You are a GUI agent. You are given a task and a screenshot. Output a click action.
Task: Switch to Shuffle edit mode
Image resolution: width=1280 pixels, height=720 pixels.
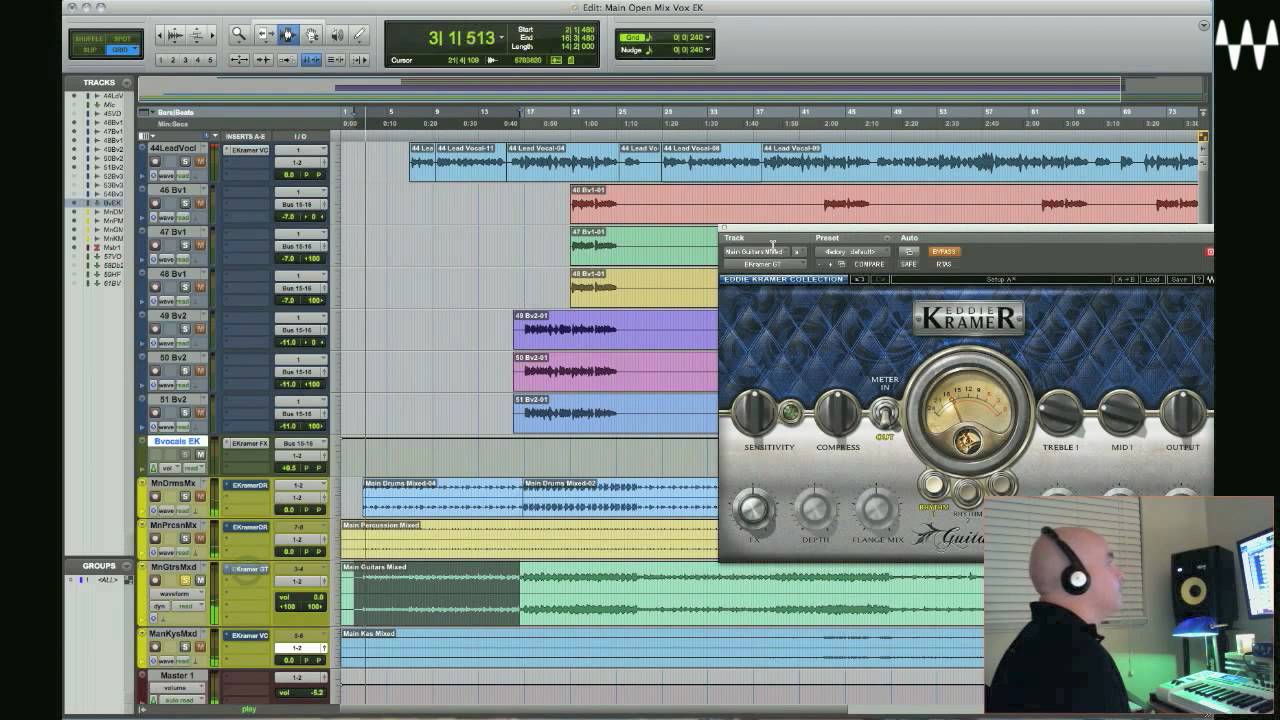tap(89, 38)
